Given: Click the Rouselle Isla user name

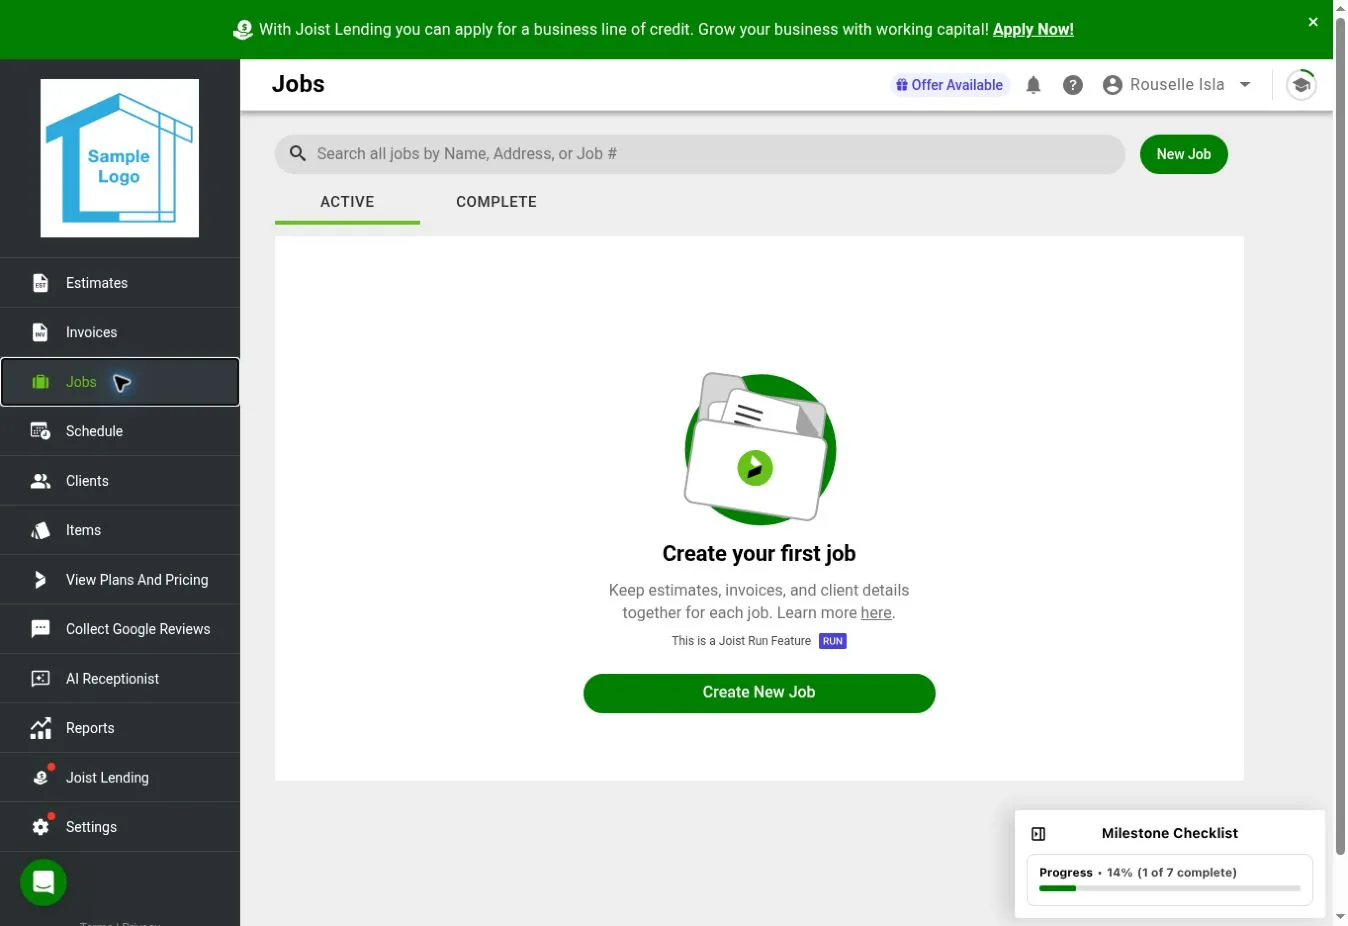Looking at the screenshot, I should coord(1177,85).
